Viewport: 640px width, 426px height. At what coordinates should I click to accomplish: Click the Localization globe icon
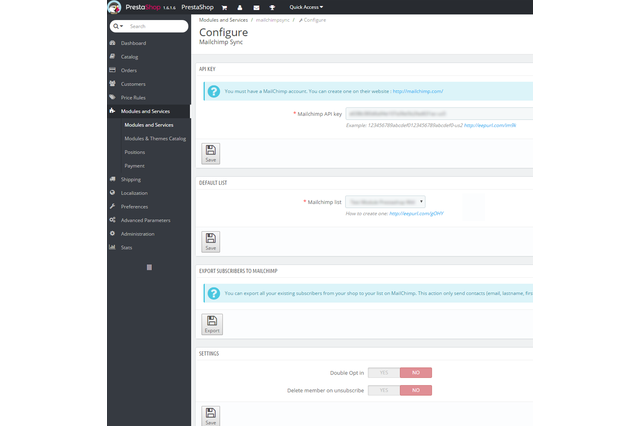click(112, 193)
